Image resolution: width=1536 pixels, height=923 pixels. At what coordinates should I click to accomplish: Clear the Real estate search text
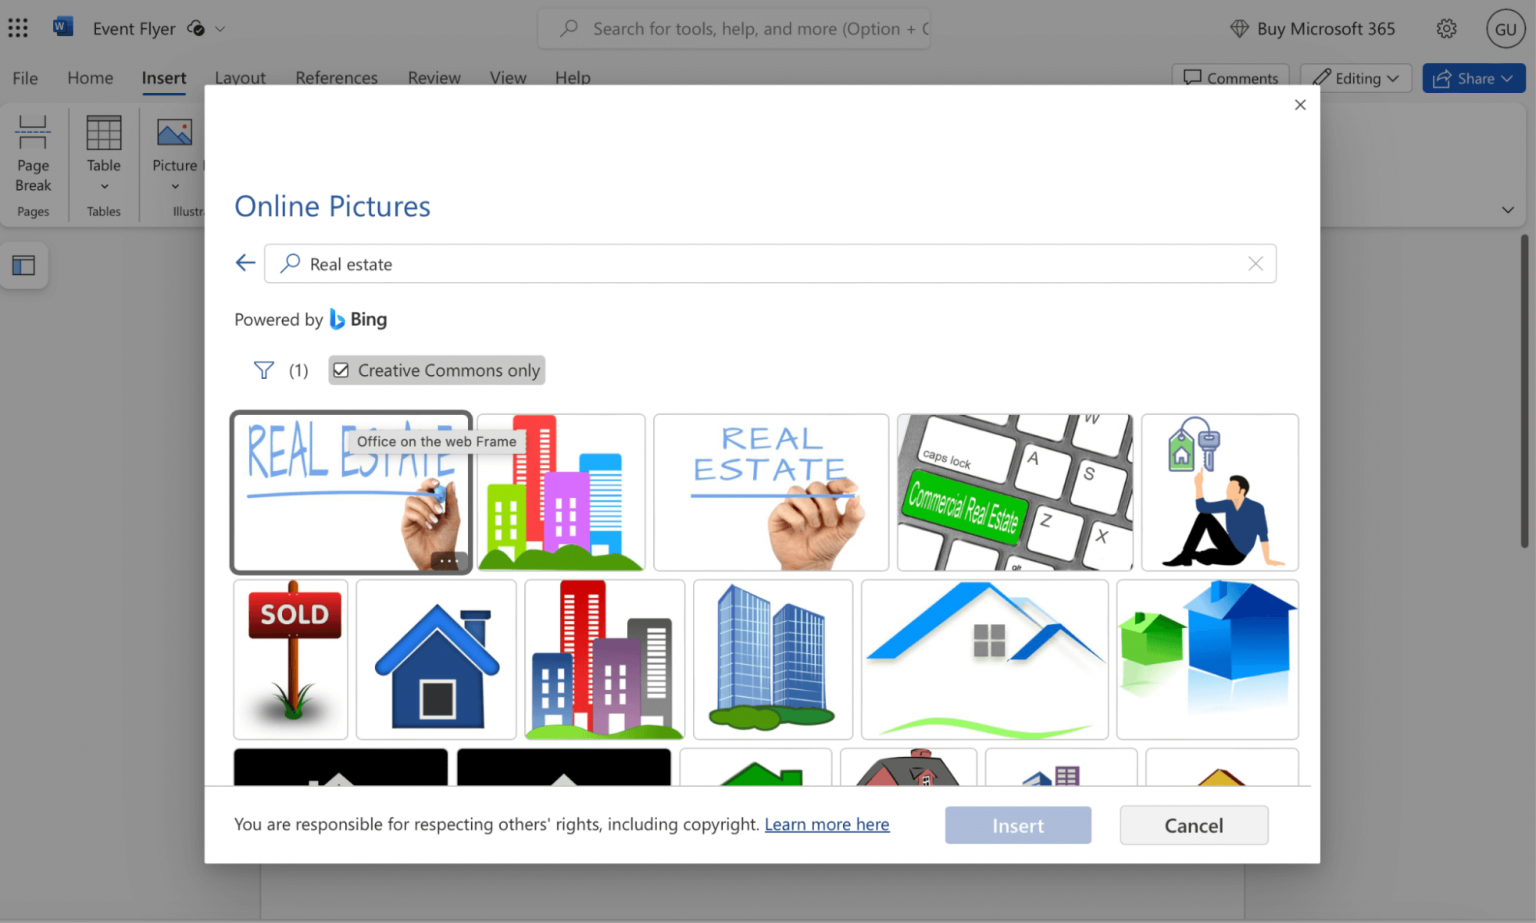pyautogui.click(x=1255, y=264)
